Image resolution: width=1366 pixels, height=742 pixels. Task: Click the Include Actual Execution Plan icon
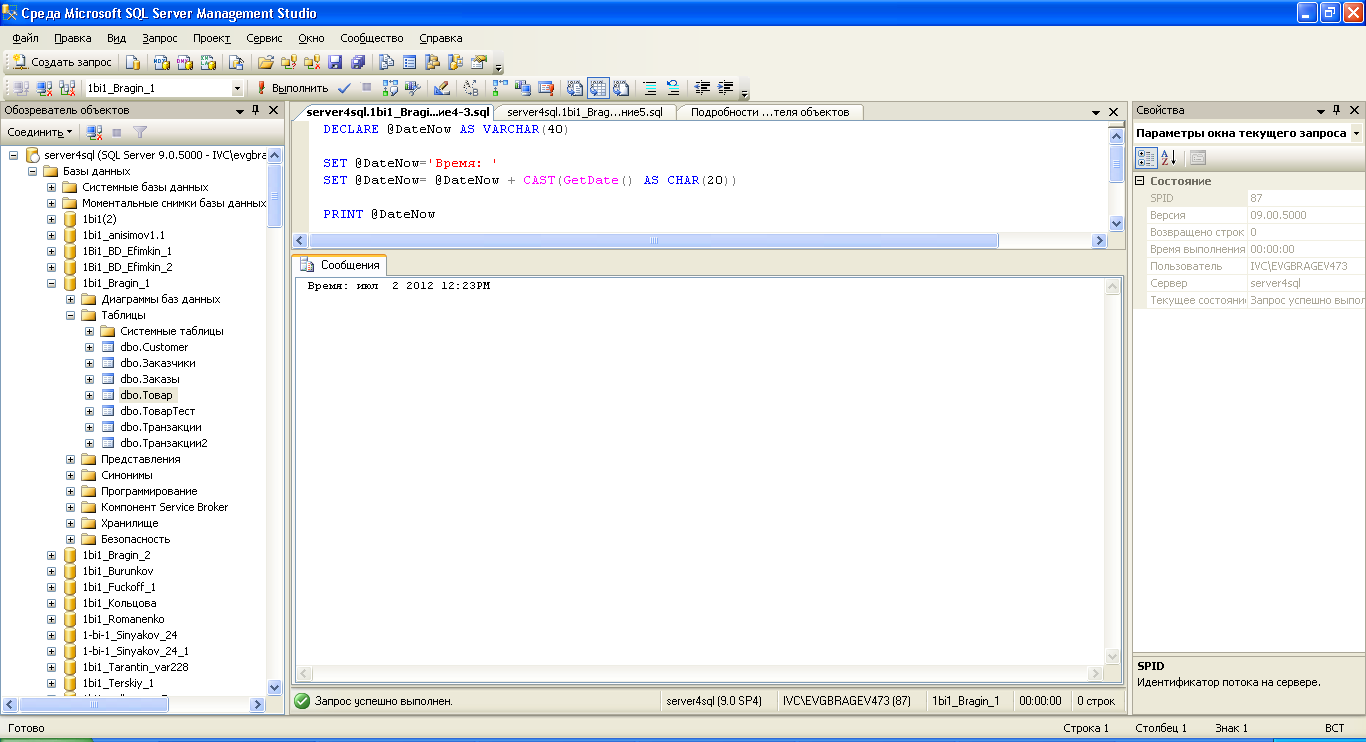click(x=498, y=88)
